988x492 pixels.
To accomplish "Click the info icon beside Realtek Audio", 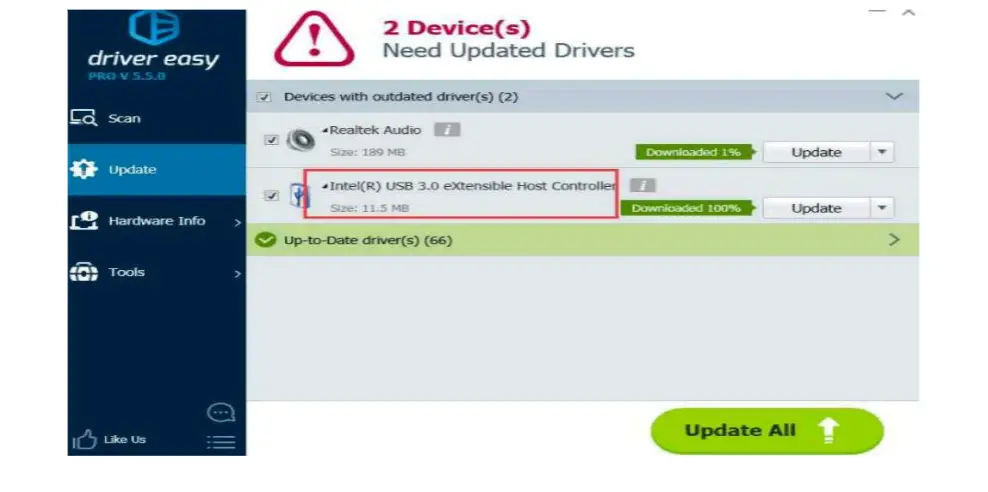I will pyautogui.click(x=447, y=130).
